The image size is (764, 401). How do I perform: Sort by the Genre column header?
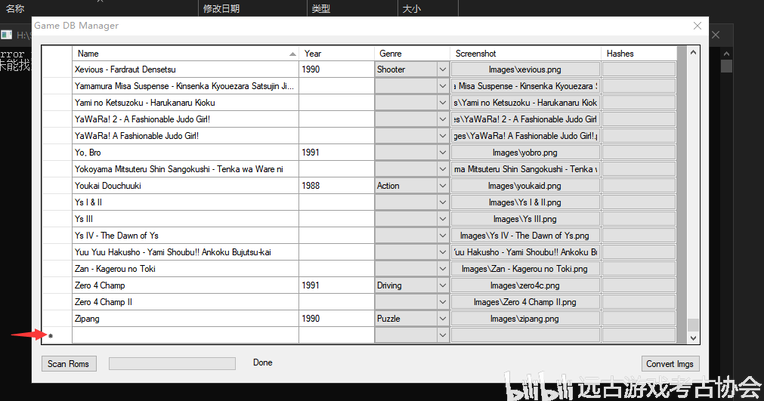coord(412,54)
